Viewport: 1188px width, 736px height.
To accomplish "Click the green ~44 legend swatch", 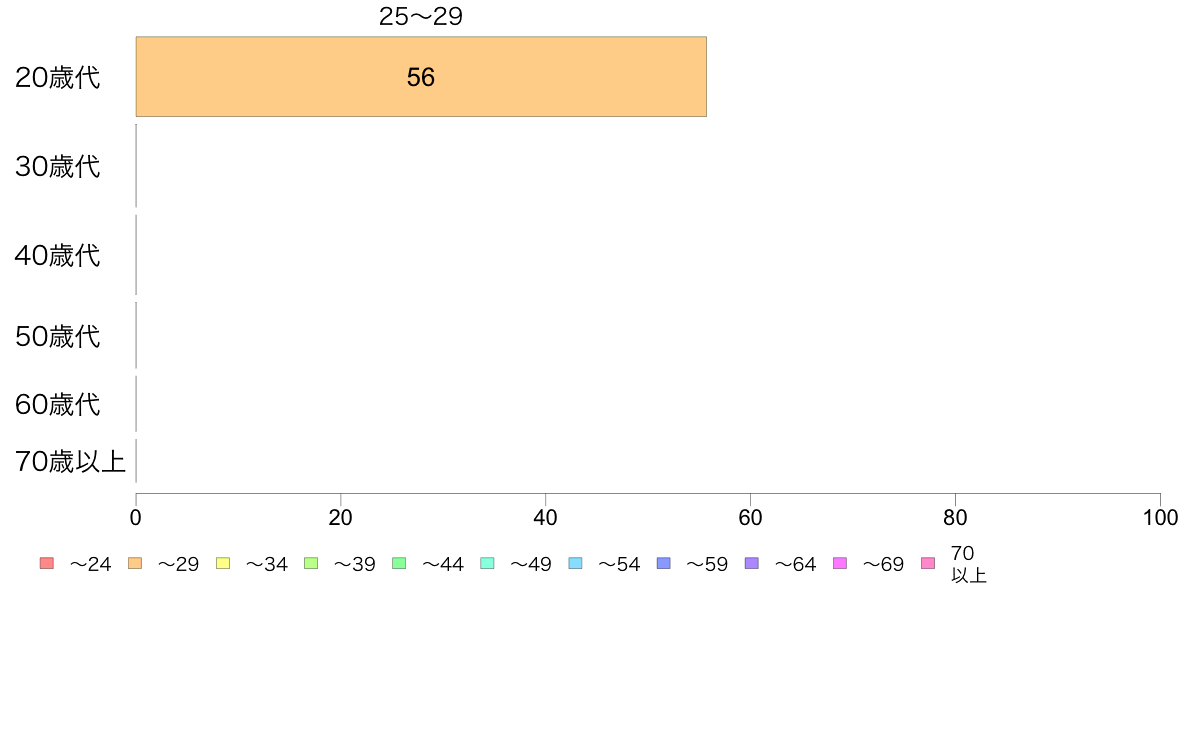I will [x=399, y=563].
